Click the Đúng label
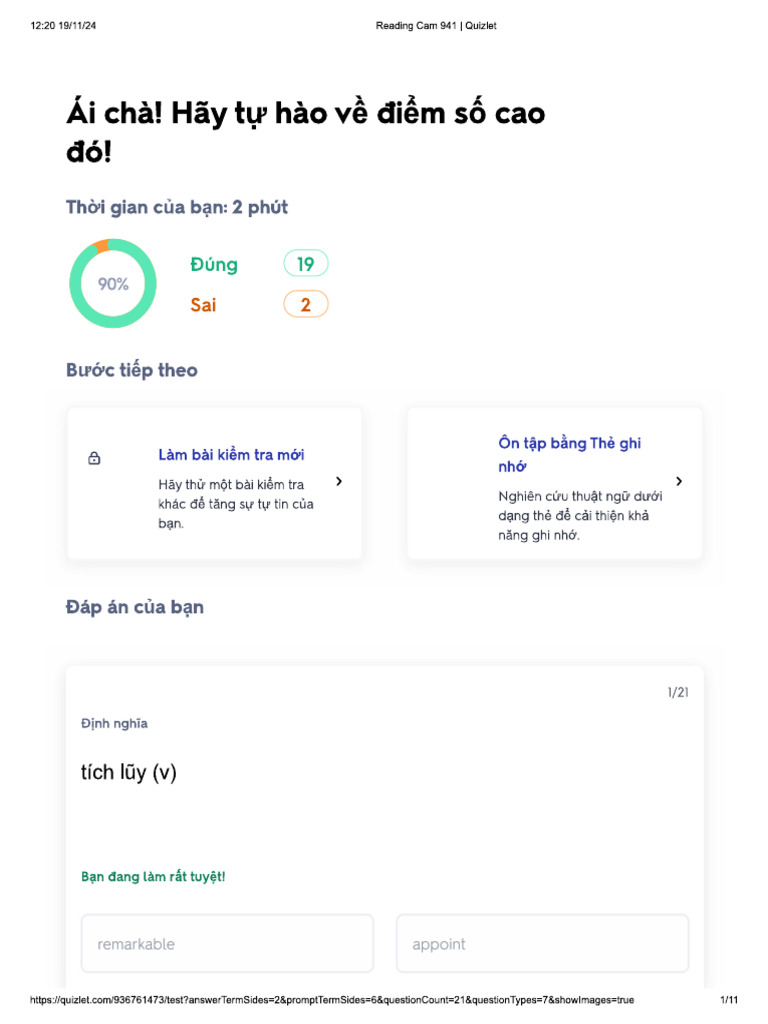The width and height of the screenshot is (768, 1024). pos(214,265)
